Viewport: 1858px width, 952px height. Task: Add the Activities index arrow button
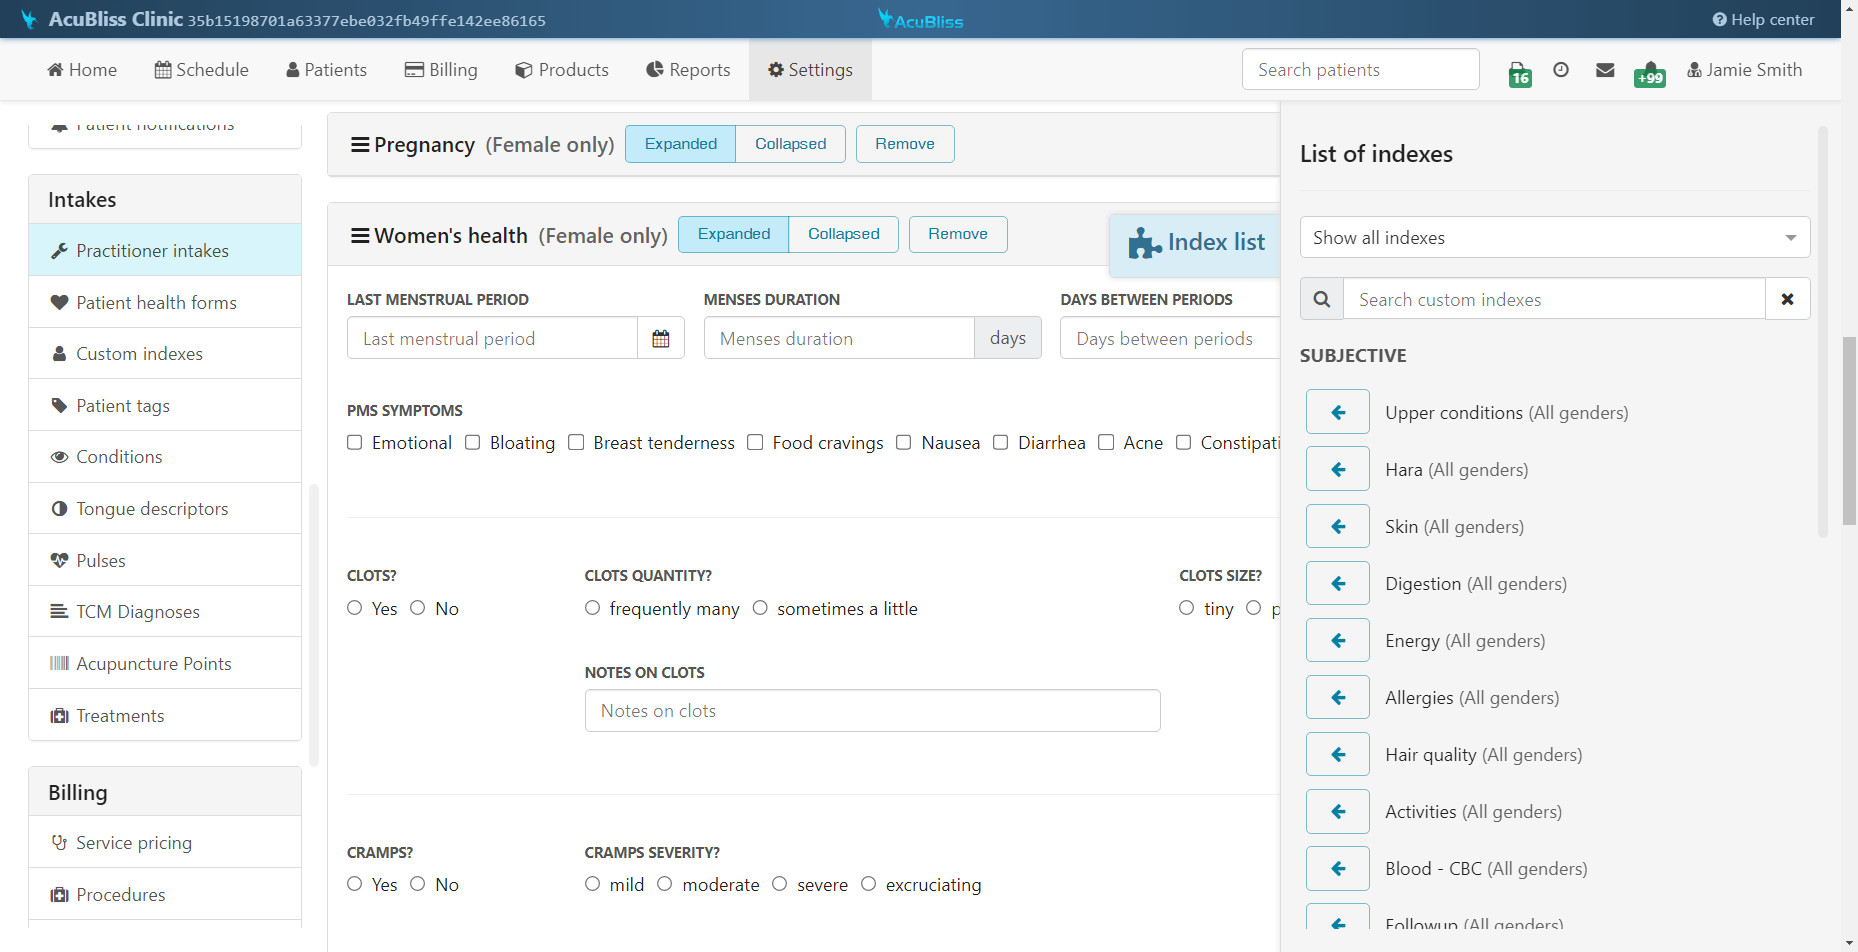[x=1338, y=811]
